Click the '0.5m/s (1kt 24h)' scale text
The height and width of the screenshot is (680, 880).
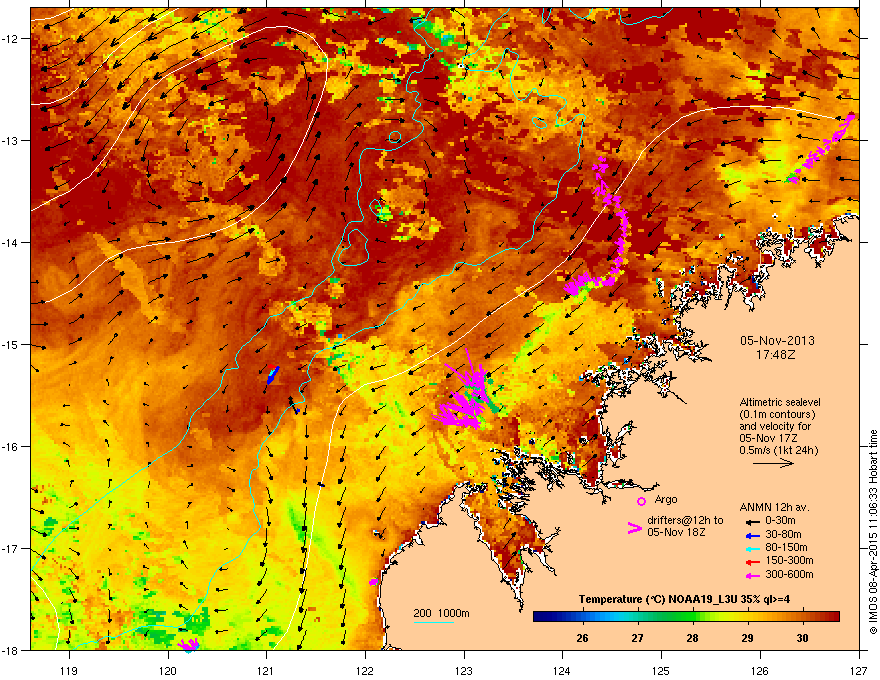pyautogui.click(x=778, y=450)
